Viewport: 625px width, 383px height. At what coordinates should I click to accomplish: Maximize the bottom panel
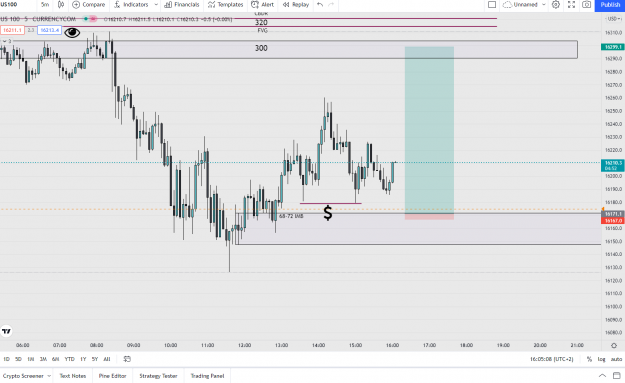(x=616, y=376)
